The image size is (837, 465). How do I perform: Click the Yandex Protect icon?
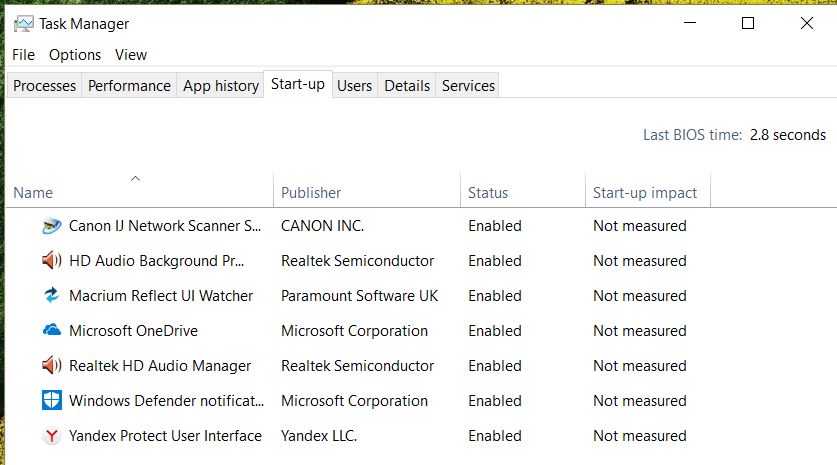tap(51, 436)
